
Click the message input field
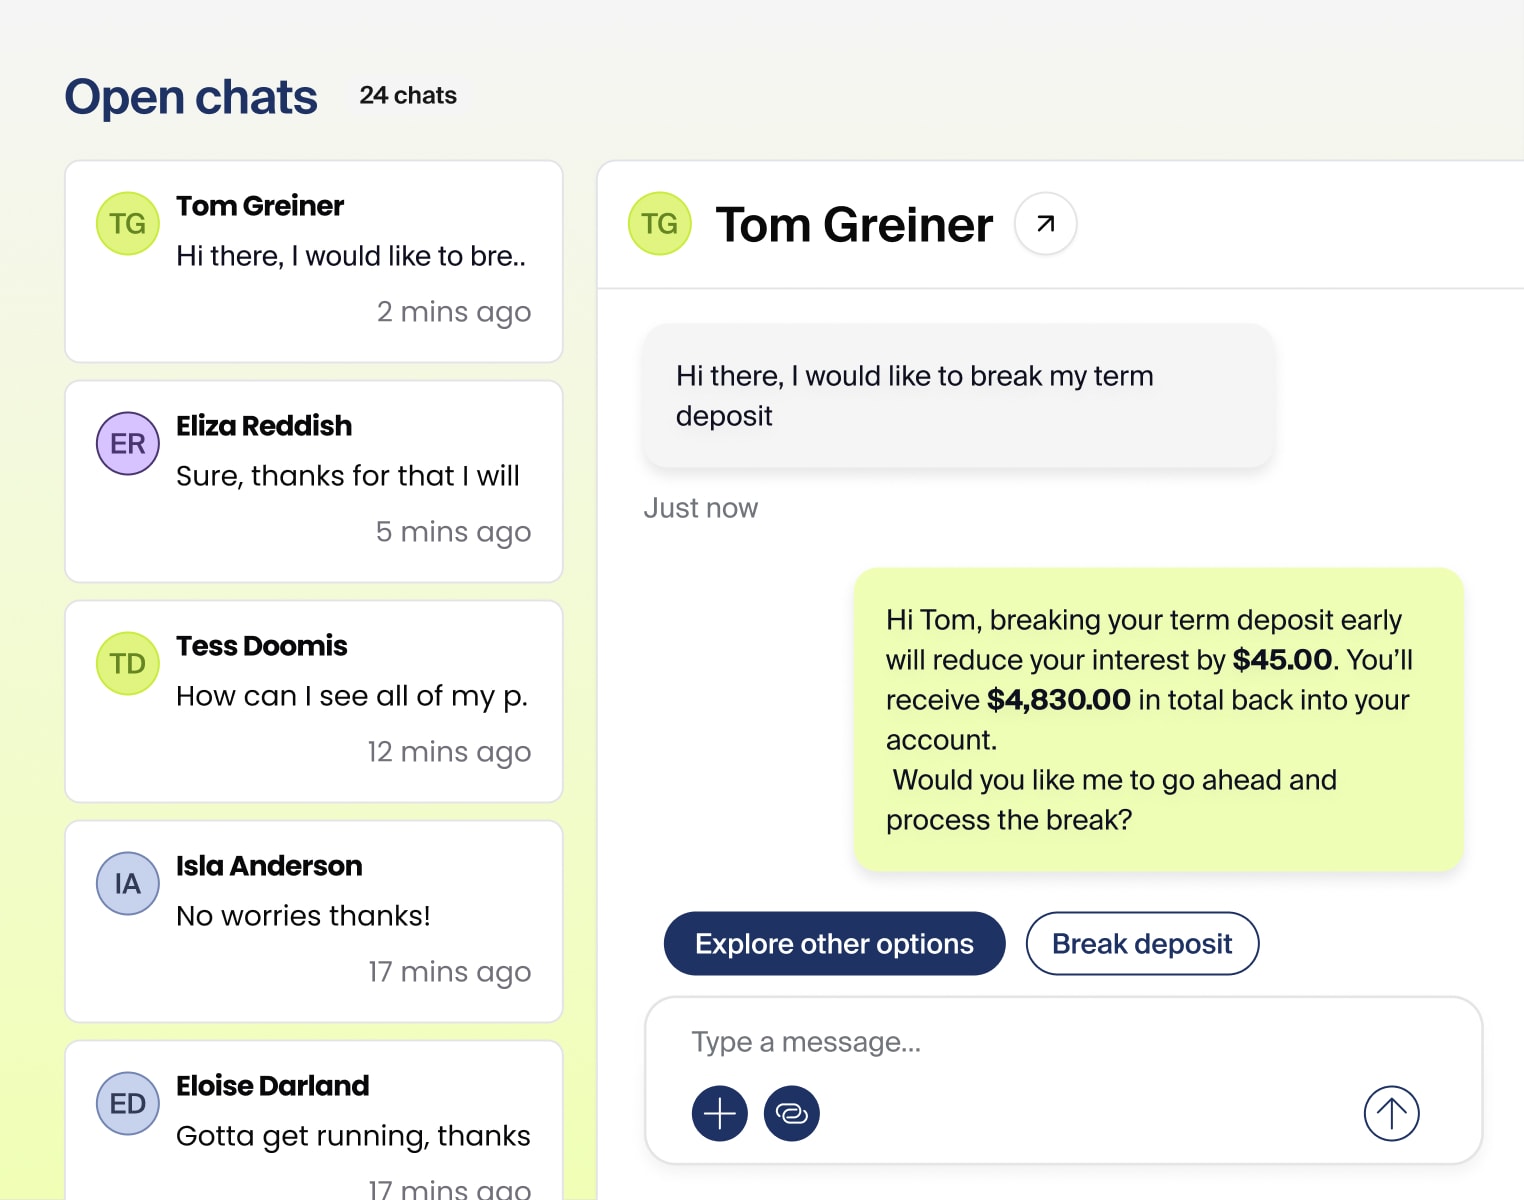(1000, 1041)
